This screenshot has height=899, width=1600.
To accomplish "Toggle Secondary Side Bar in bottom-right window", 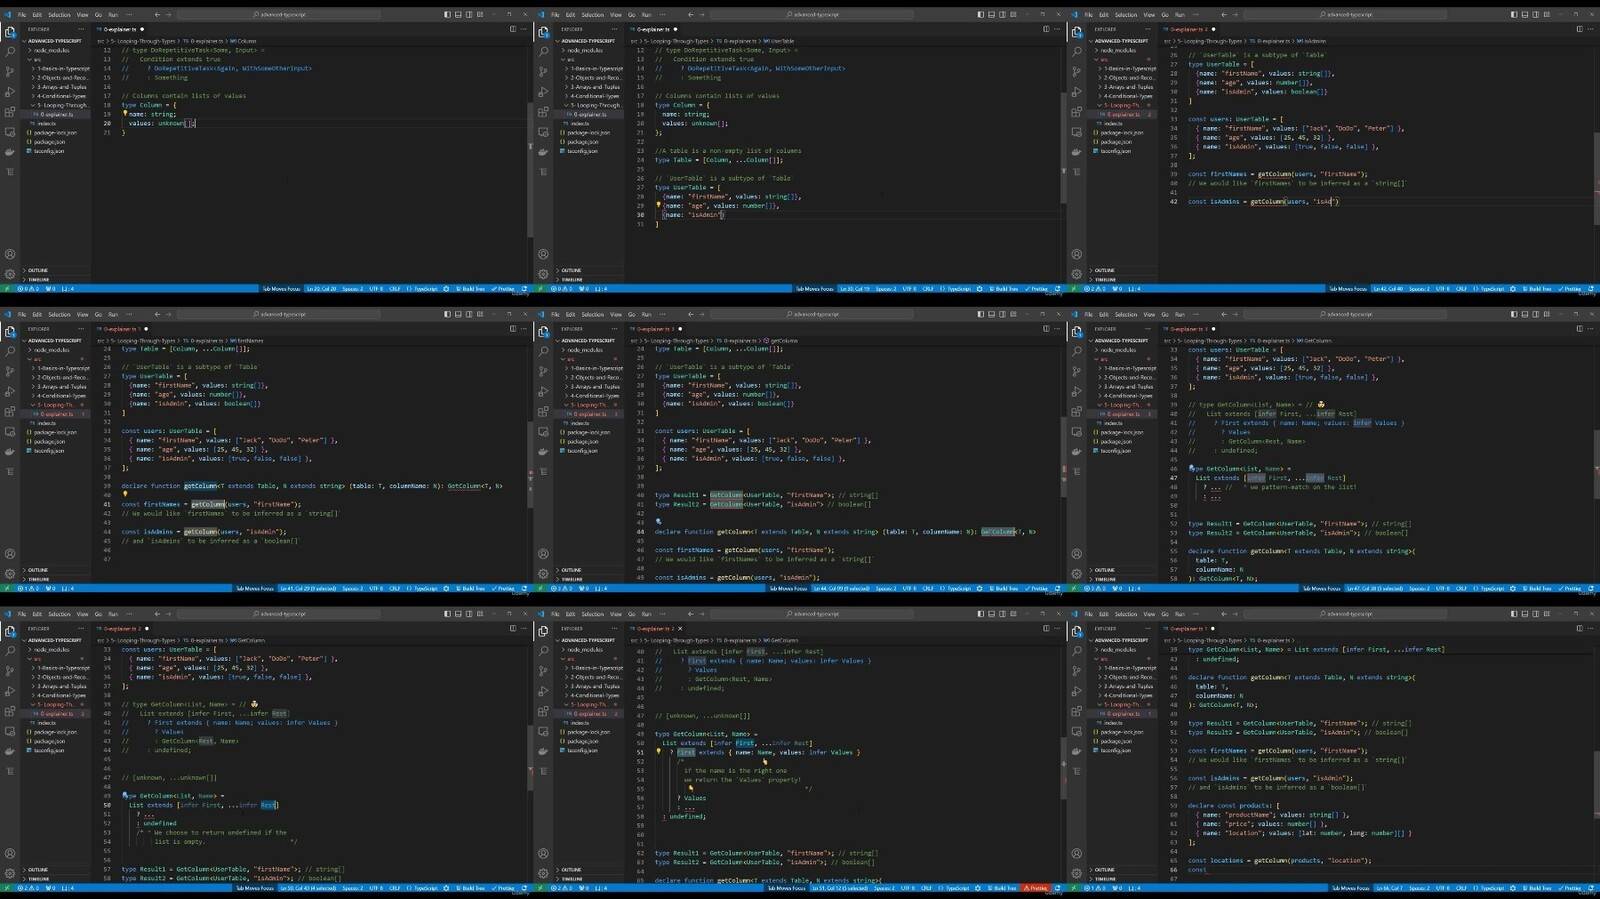I will coord(1535,614).
